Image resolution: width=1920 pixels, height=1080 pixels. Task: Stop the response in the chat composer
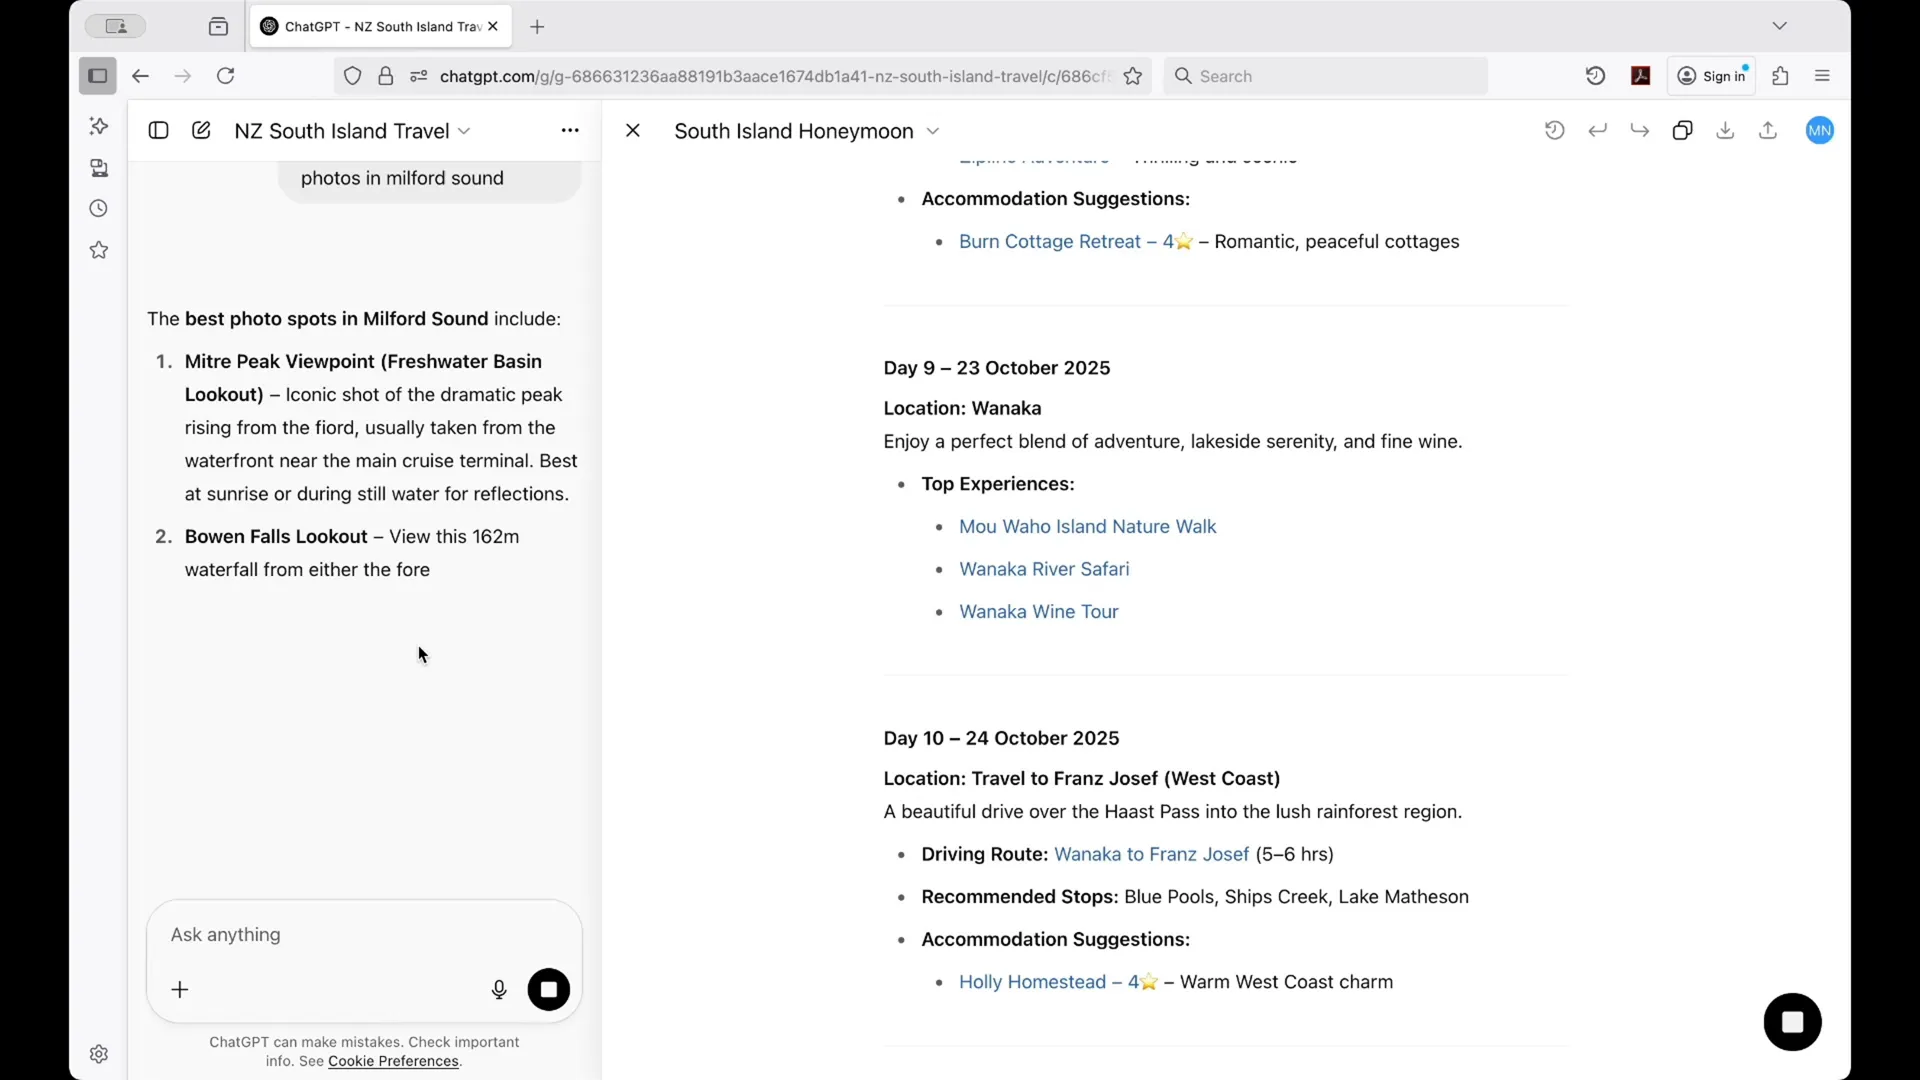coord(549,990)
